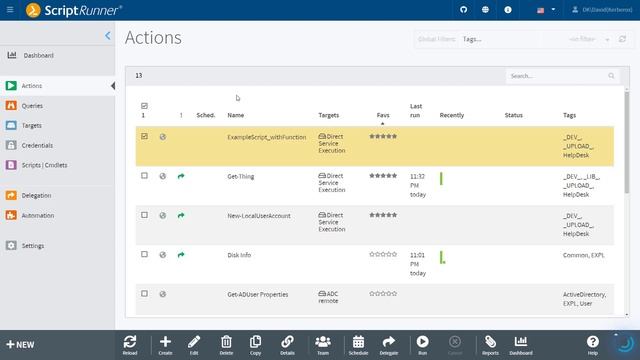Sort by the Sched. column header
This screenshot has height=360, width=640.
(x=206, y=115)
